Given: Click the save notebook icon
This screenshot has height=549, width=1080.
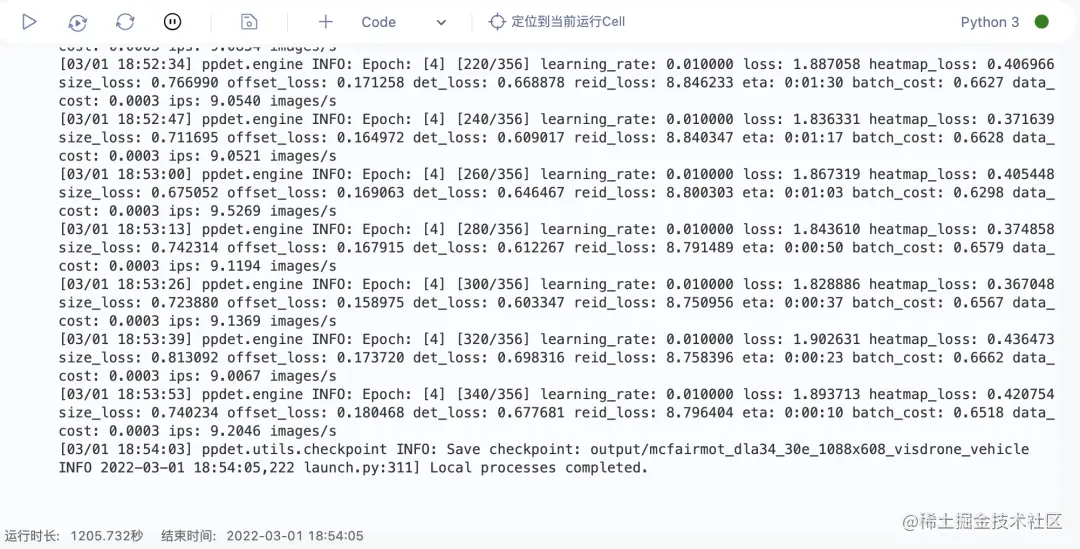Looking at the screenshot, I should point(249,22).
